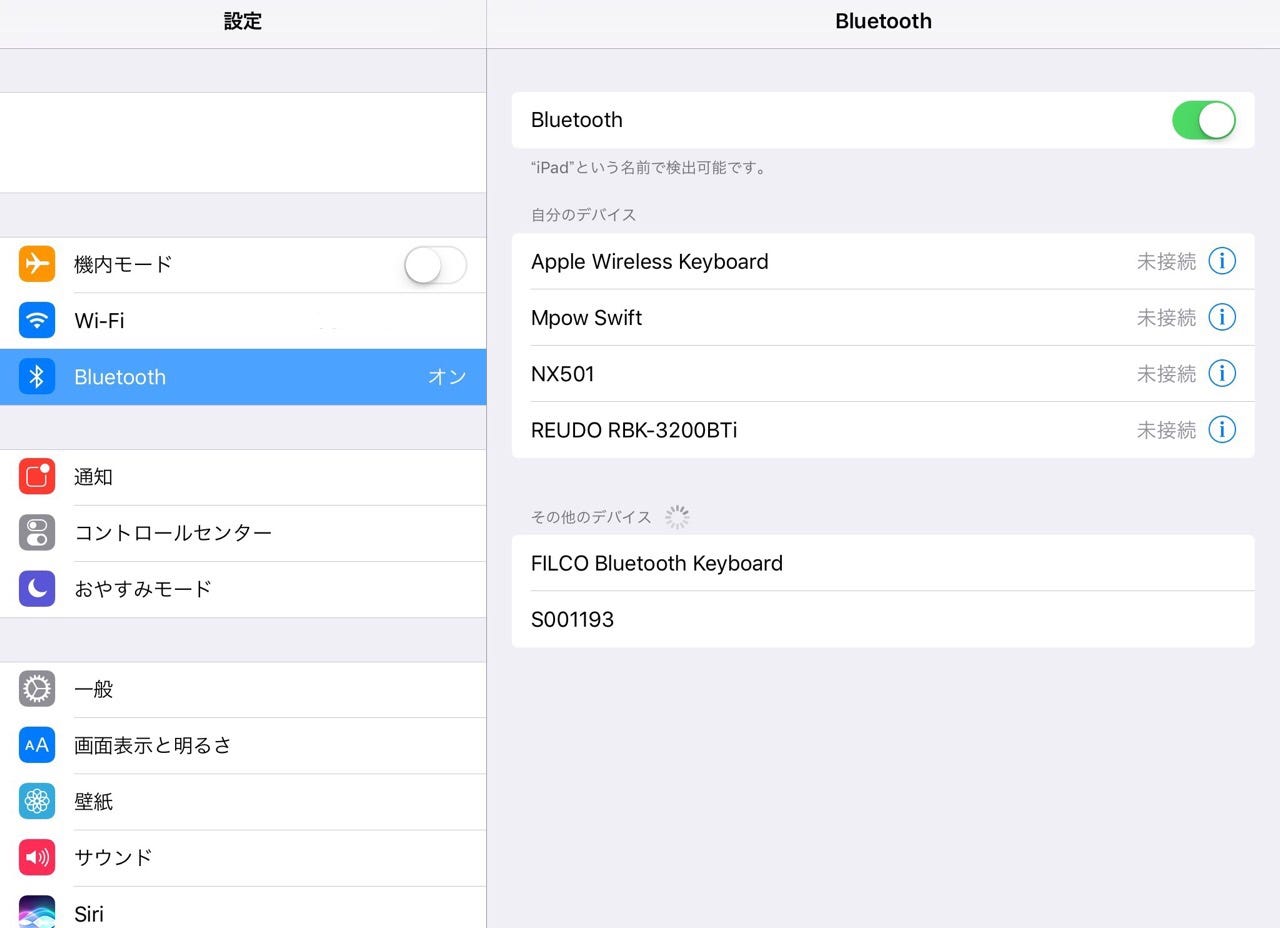This screenshot has height=928, width=1280.
Task: Tap the General gear icon
Action: (x=37, y=689)
